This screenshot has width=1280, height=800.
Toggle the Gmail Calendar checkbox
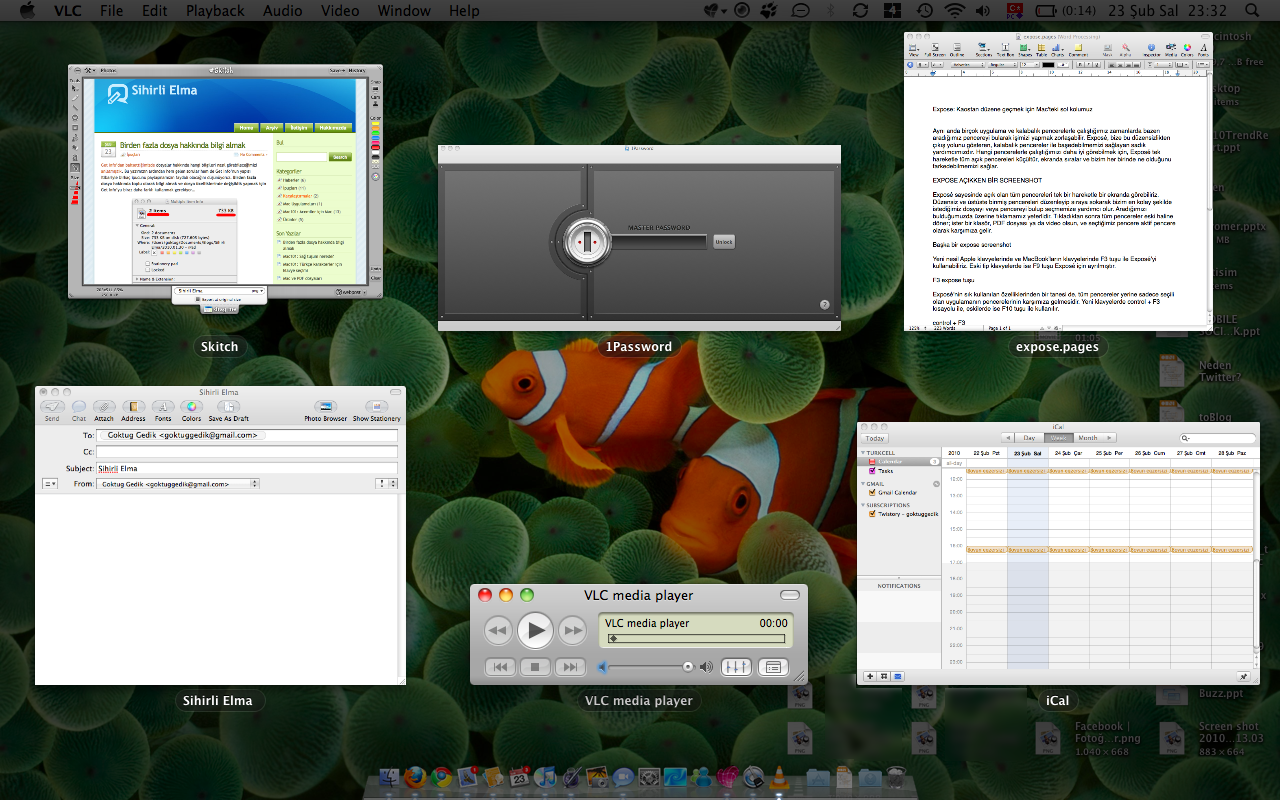point(873,492)
